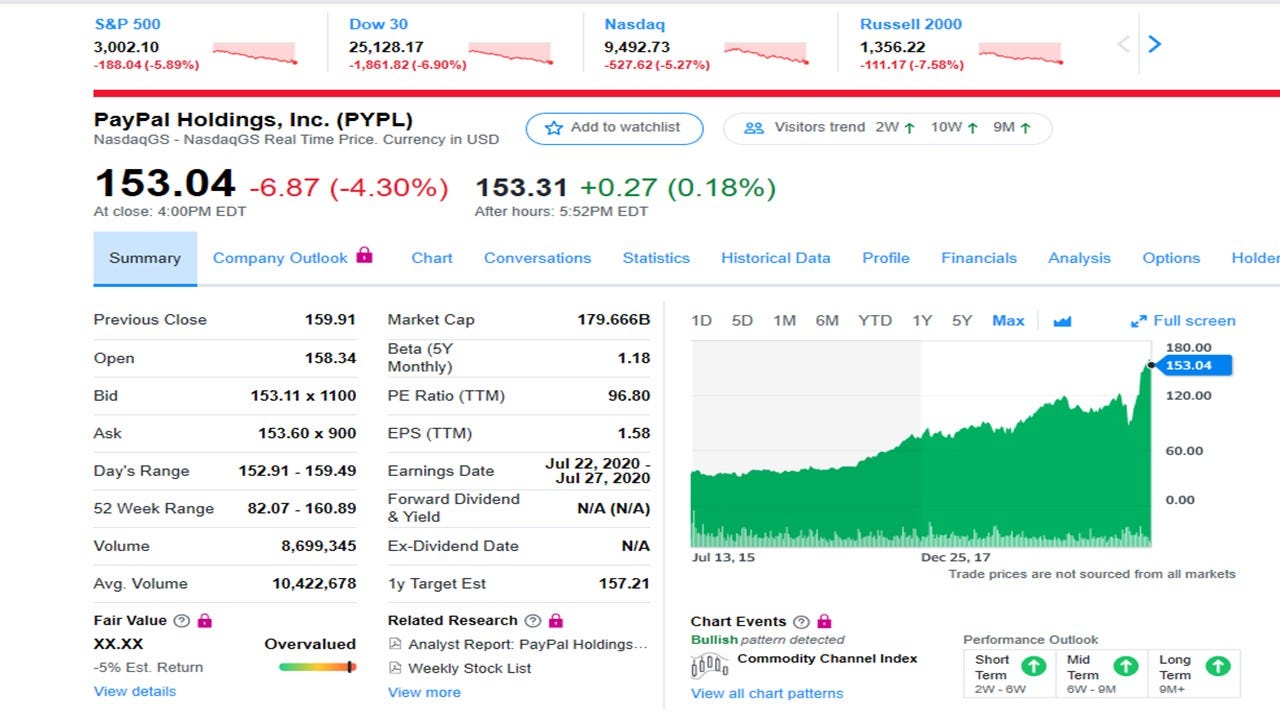Click the star icon in Add to watchlist
This screenshot has width=1280, height=720.
(554, 128)
